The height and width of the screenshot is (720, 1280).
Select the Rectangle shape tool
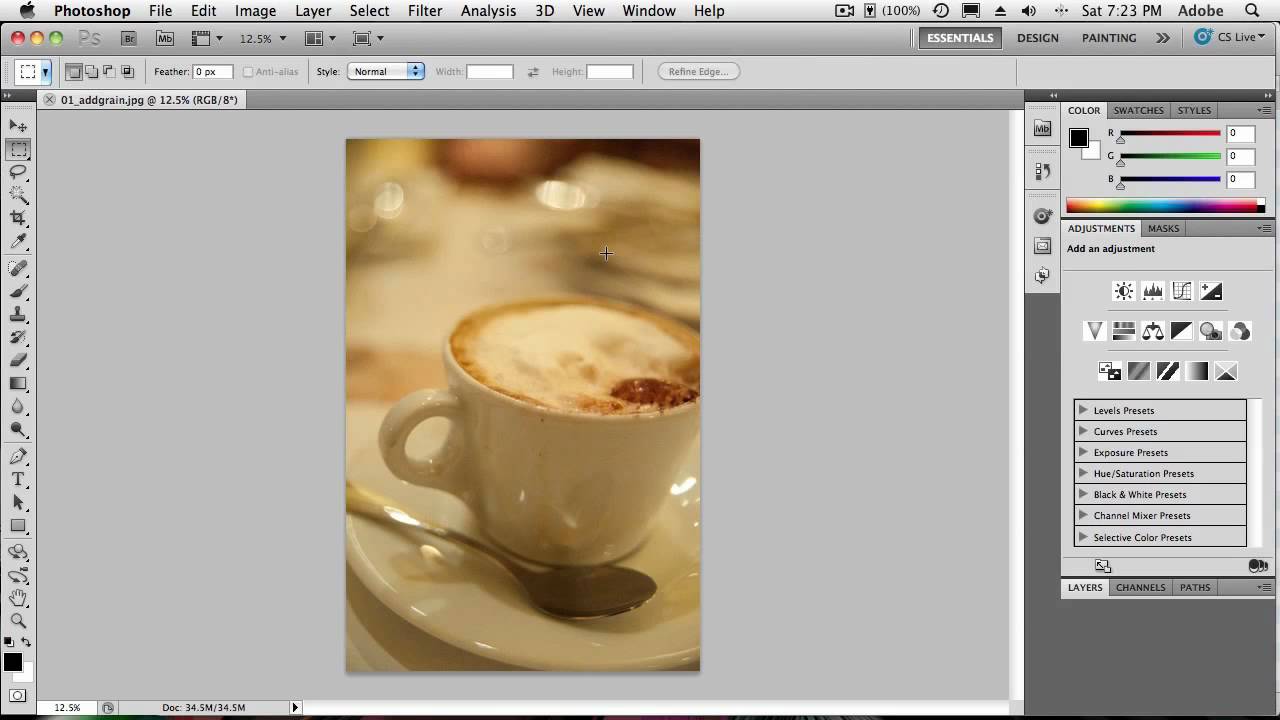click(x=18, y=525)
